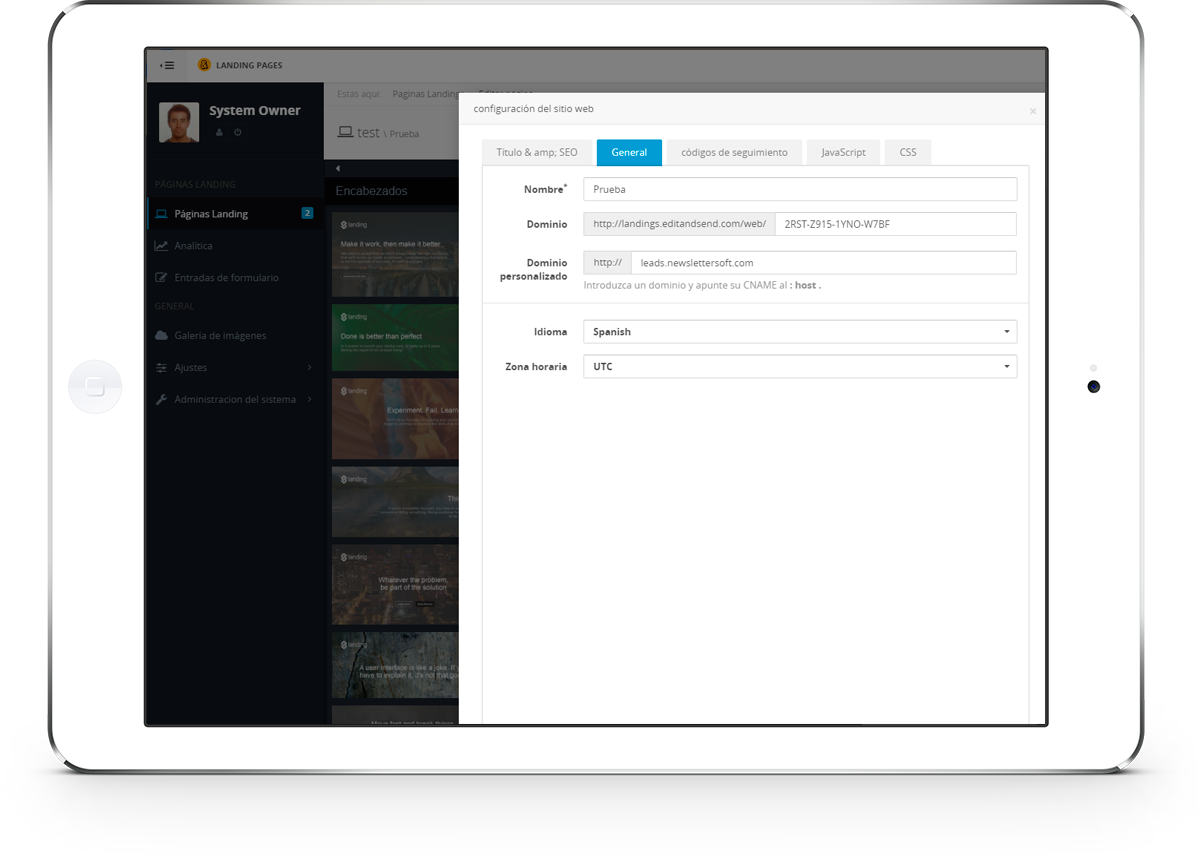
Task: Click the Encabezados section heading
Action: coord(371,191)
